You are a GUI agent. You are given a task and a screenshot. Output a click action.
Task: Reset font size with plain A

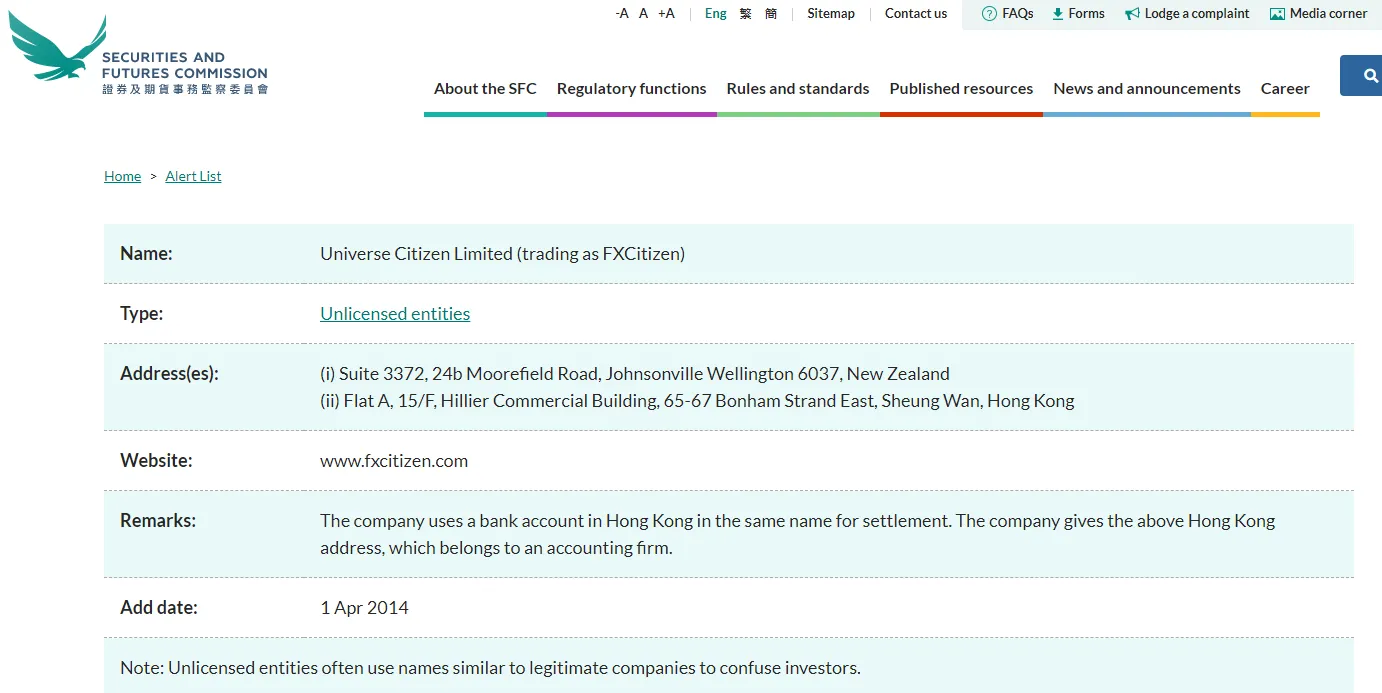[x=644, y=13]
